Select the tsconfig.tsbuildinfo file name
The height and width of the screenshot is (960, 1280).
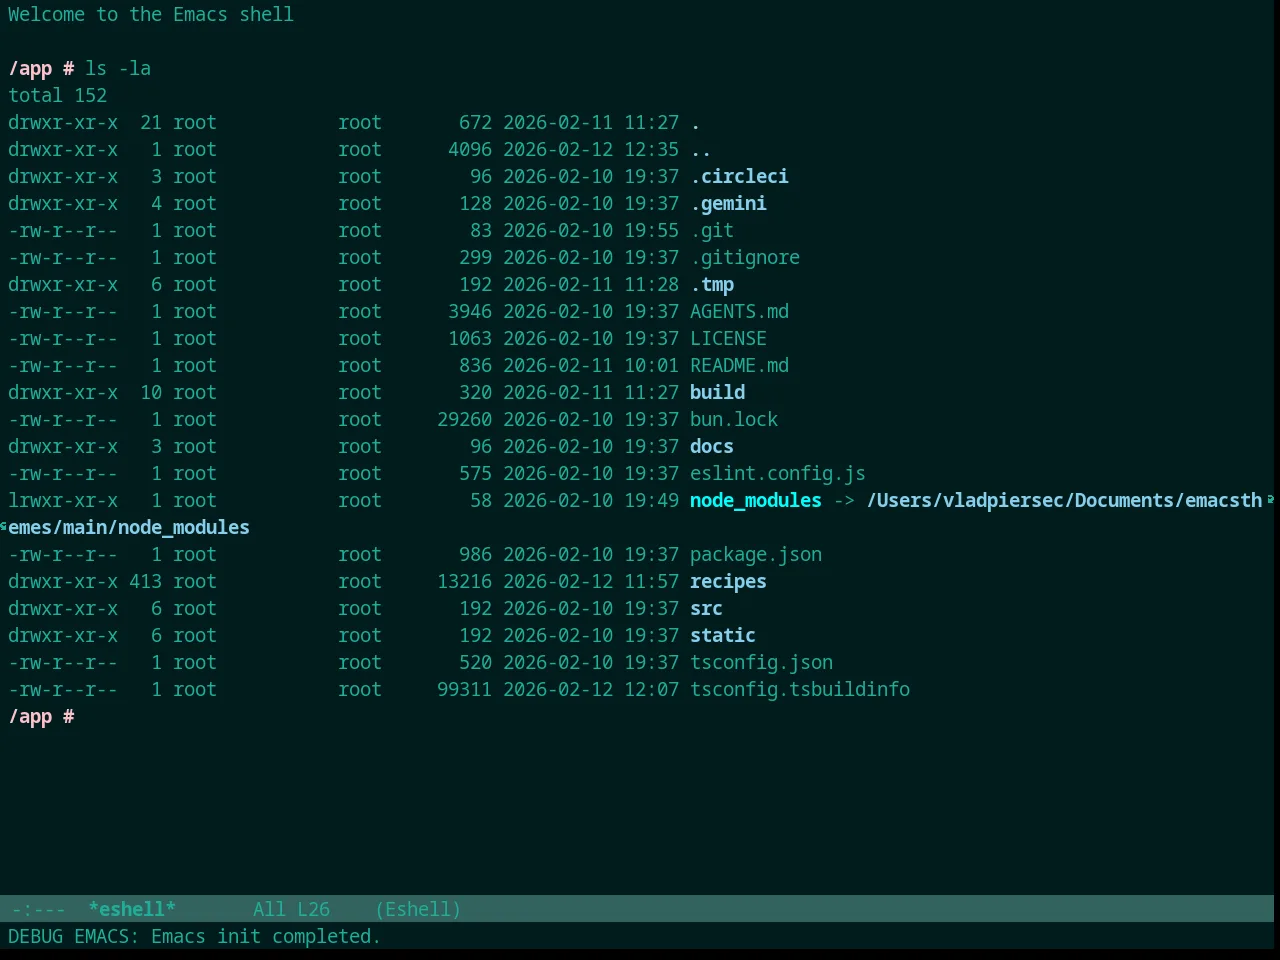pos(800,689)
